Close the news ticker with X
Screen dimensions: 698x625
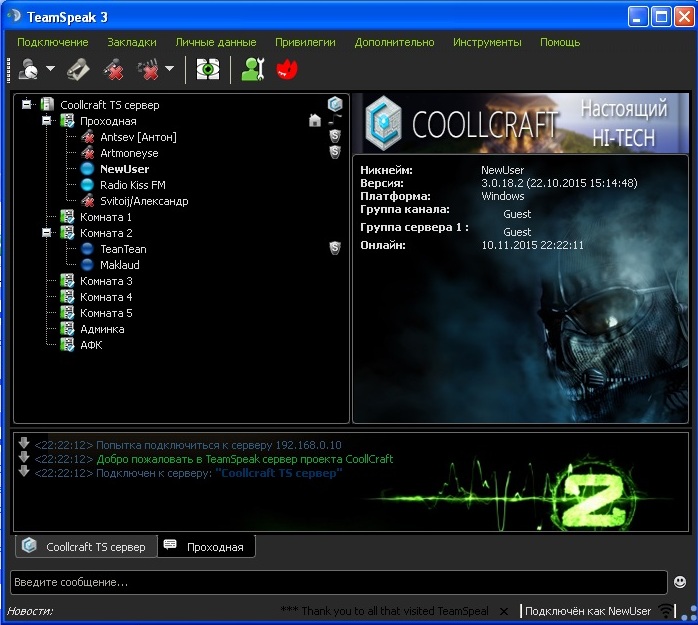tap(503, 612)
